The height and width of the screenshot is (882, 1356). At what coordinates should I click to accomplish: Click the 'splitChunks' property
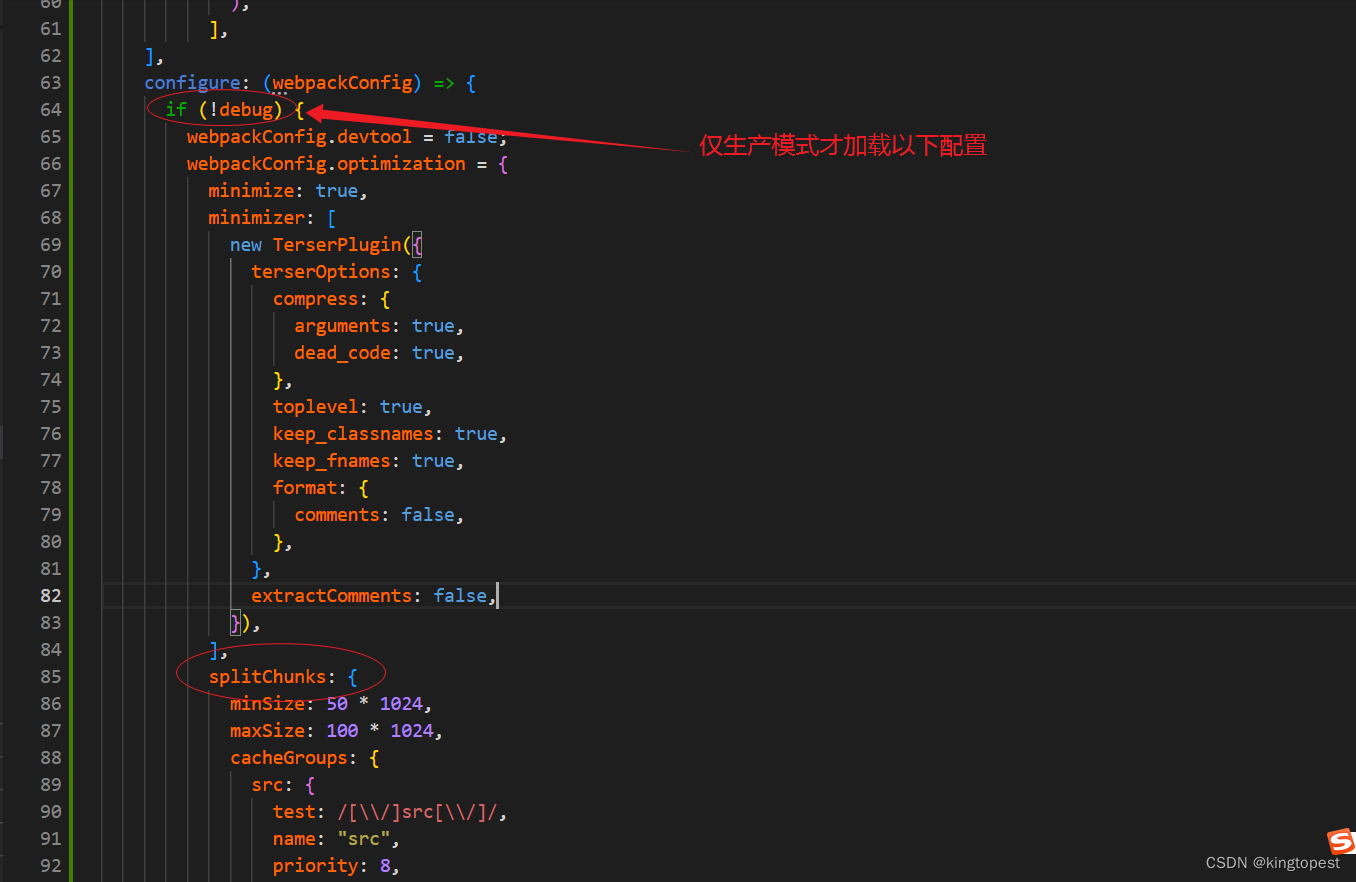coord(267,676)
